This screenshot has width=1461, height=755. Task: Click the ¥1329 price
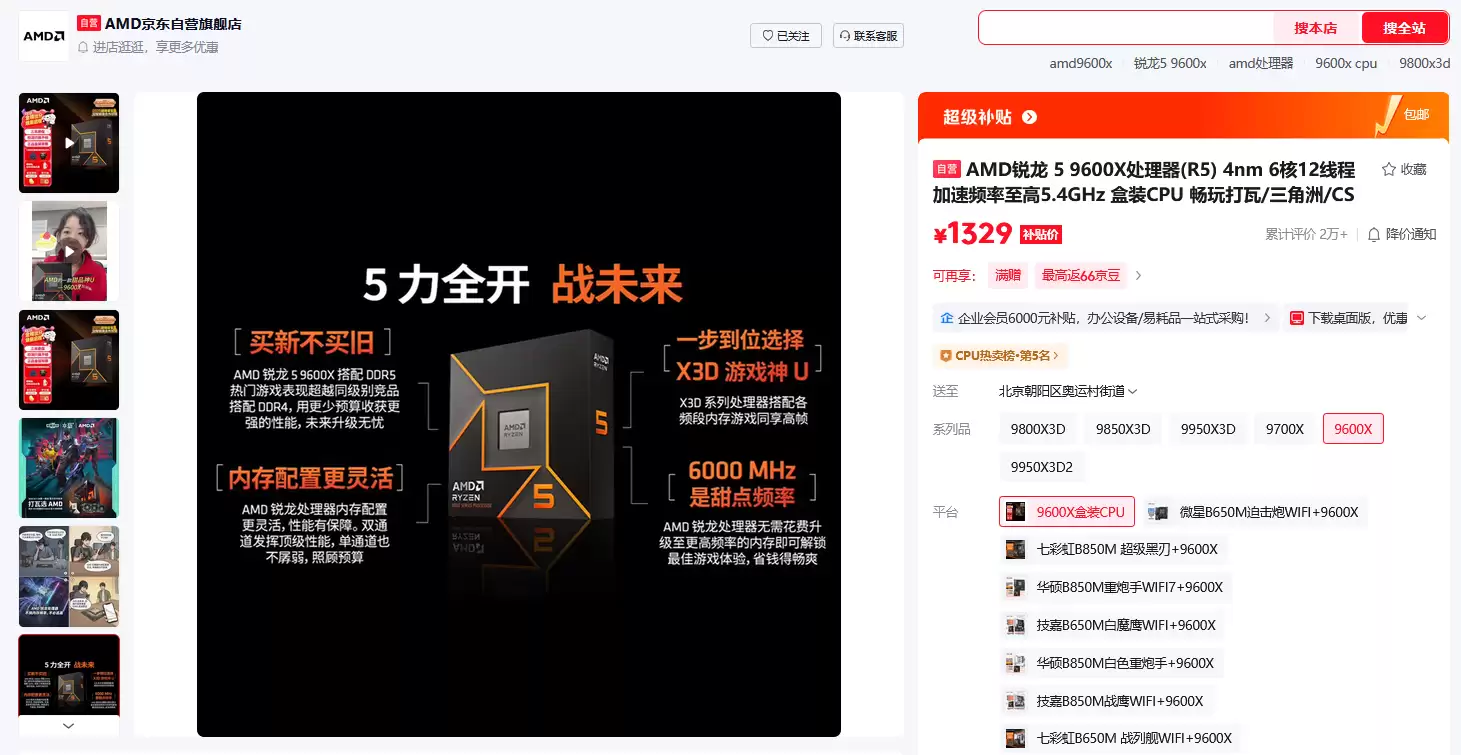[x=973, y=233]
